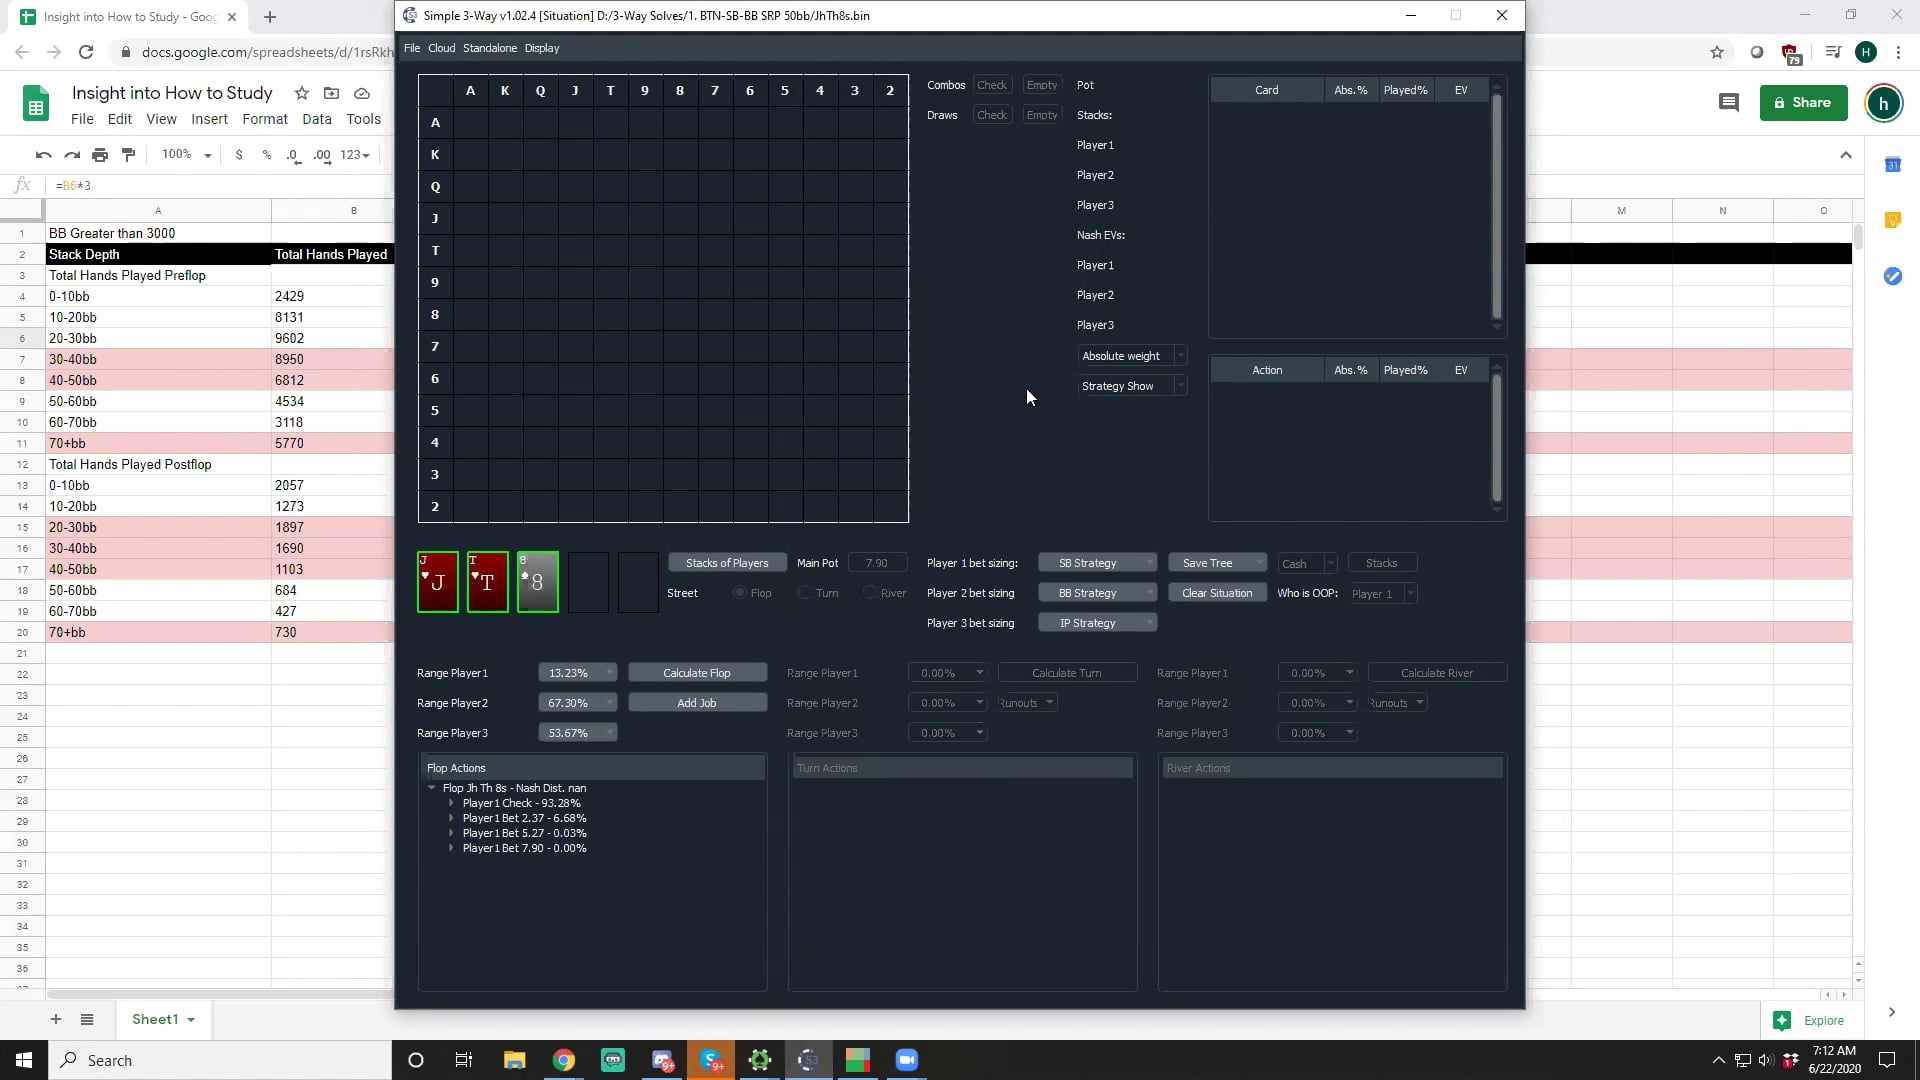Open the Explore panel in Sheets
Screen dimensions: 1920x1080
click(x=1815, y=1020)
